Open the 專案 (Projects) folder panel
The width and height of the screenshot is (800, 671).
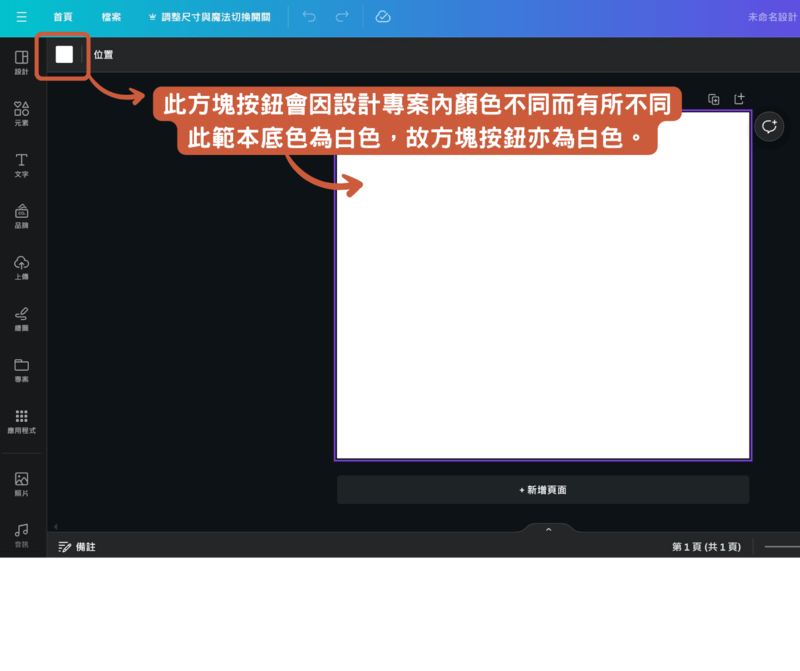coord(21,368)
